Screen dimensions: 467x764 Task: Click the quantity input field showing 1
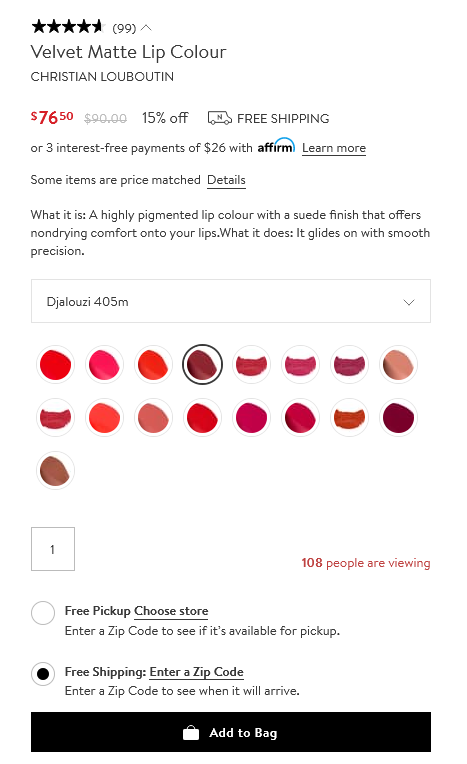tap(53, 549)
